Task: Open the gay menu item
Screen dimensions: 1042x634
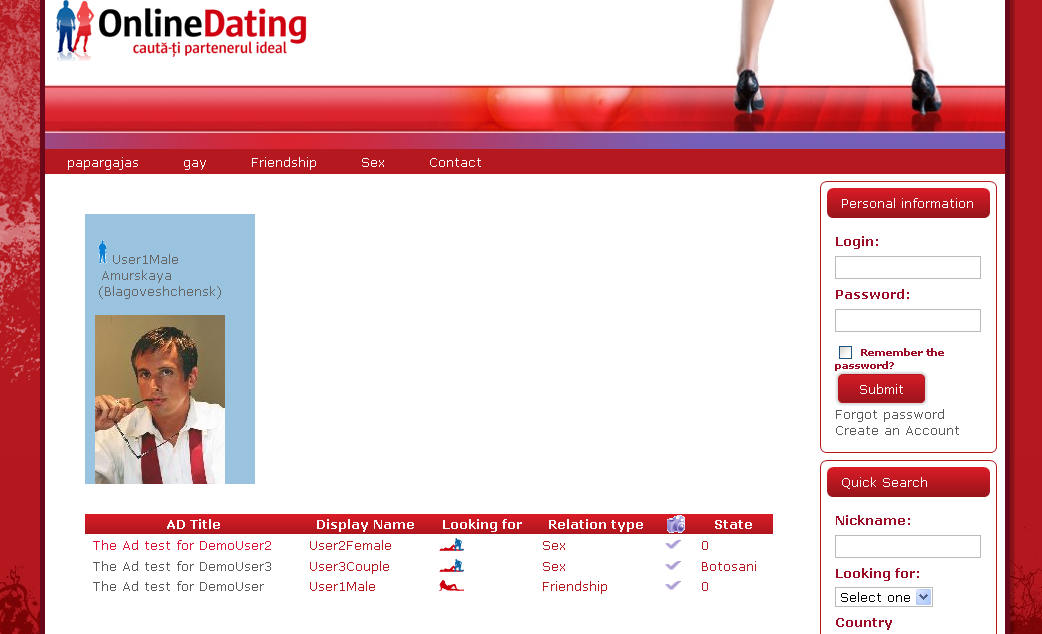Action: tap(195, 163)
